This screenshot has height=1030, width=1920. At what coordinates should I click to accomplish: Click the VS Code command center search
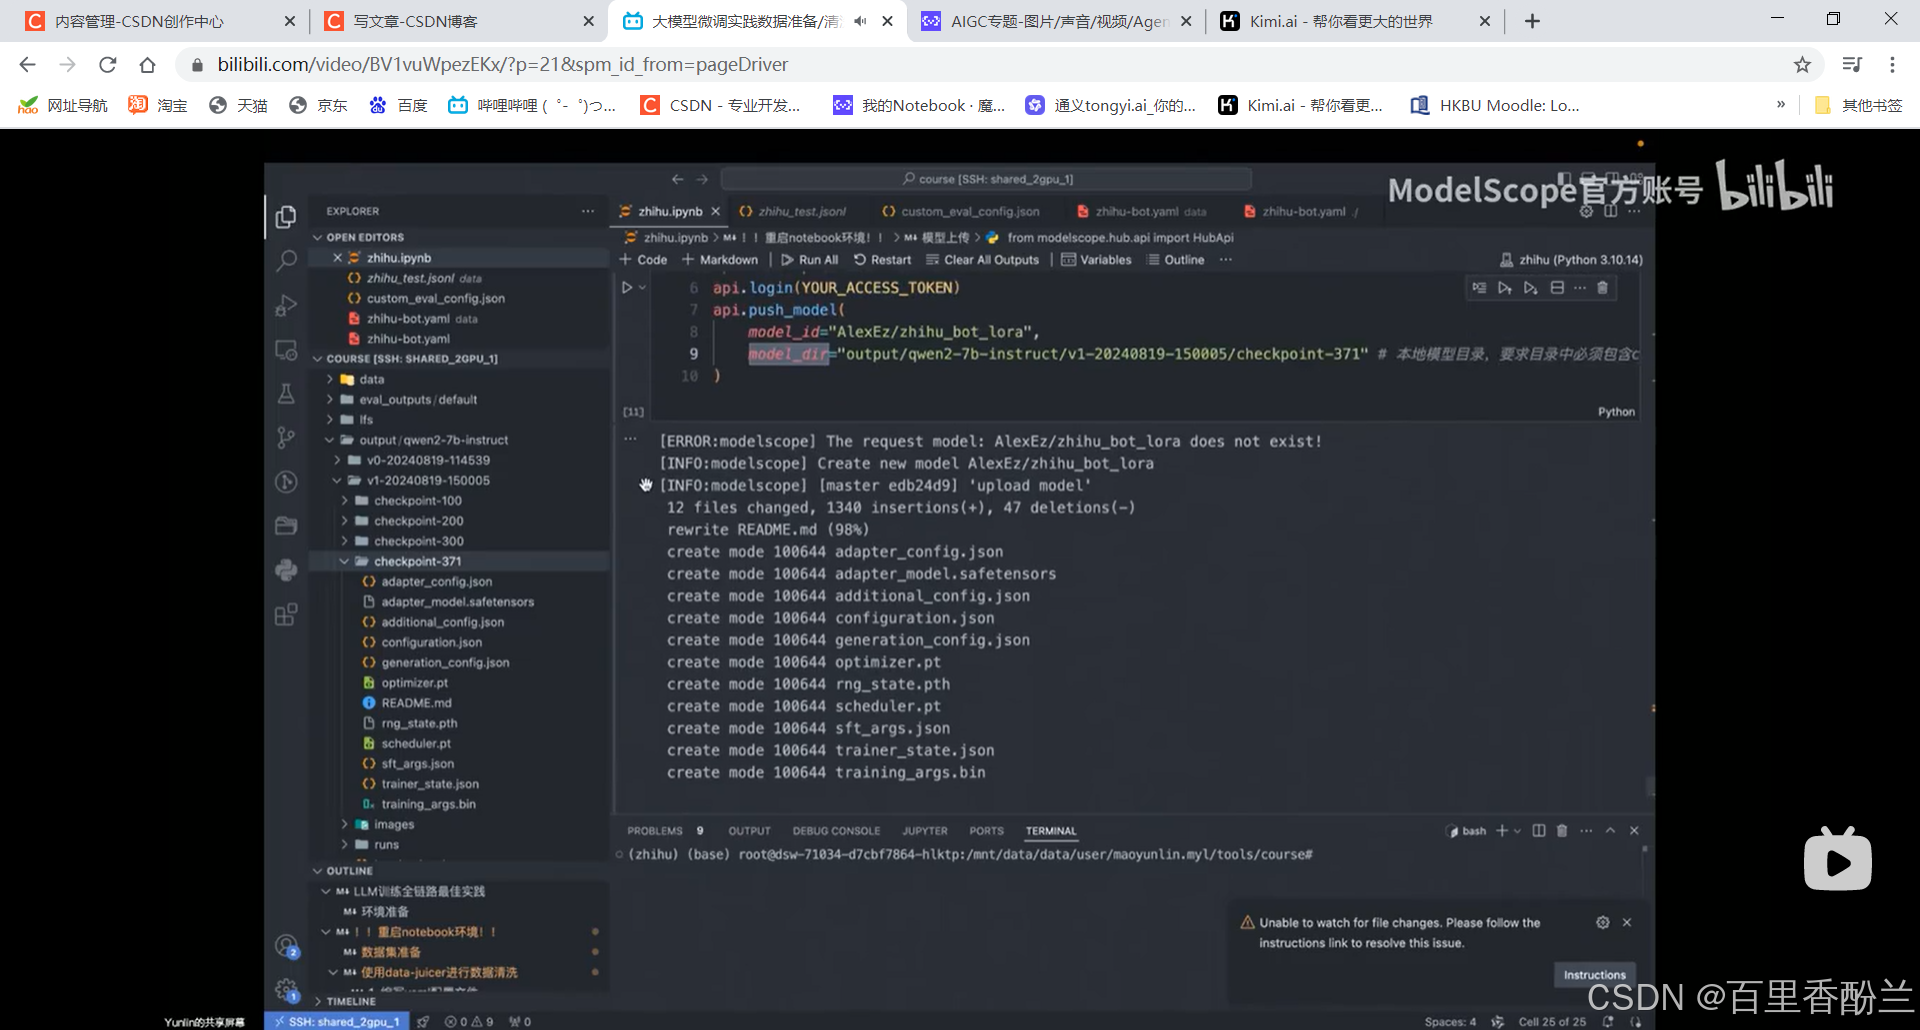coord(986,179)
